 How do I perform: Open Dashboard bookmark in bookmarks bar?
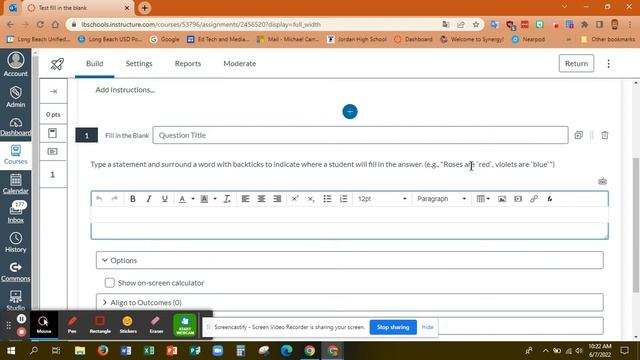[413, 39]
